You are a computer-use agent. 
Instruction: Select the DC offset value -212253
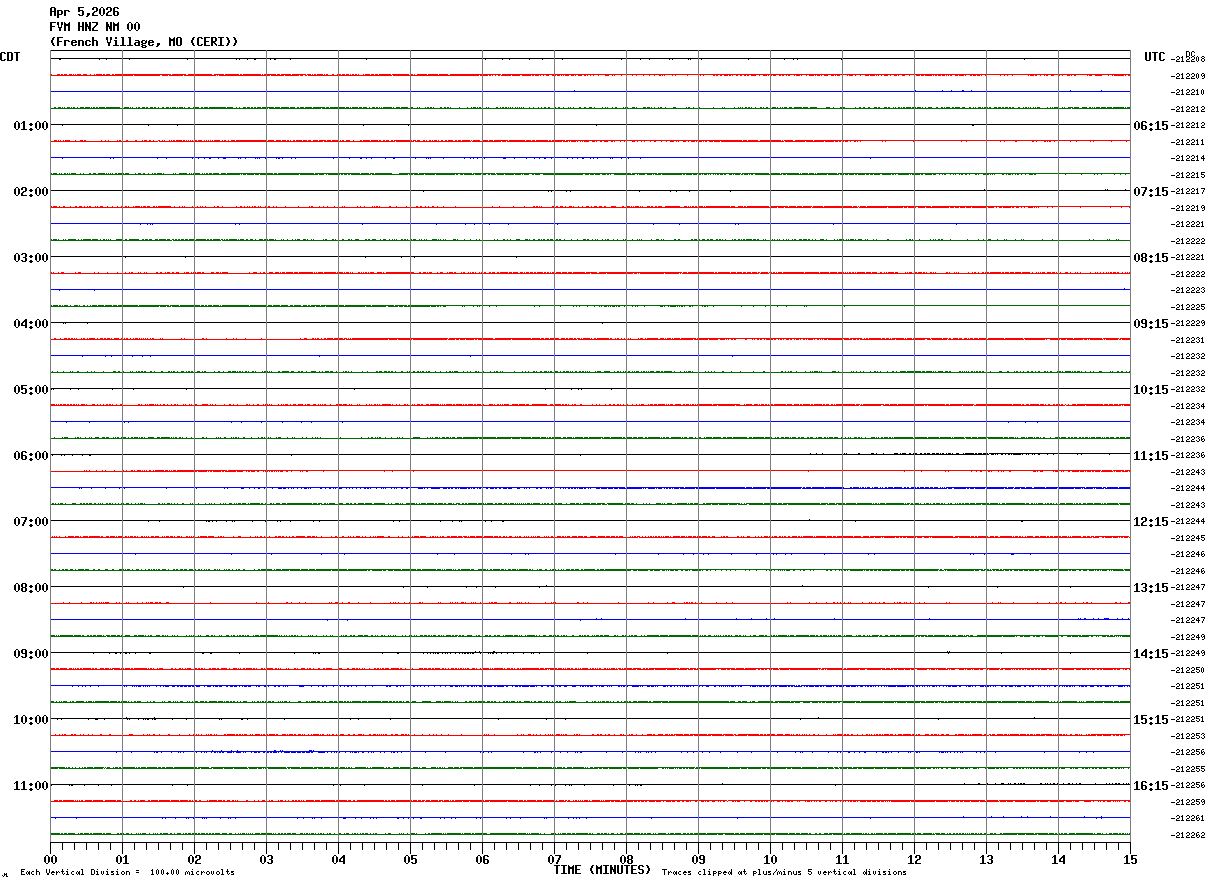1188,736
